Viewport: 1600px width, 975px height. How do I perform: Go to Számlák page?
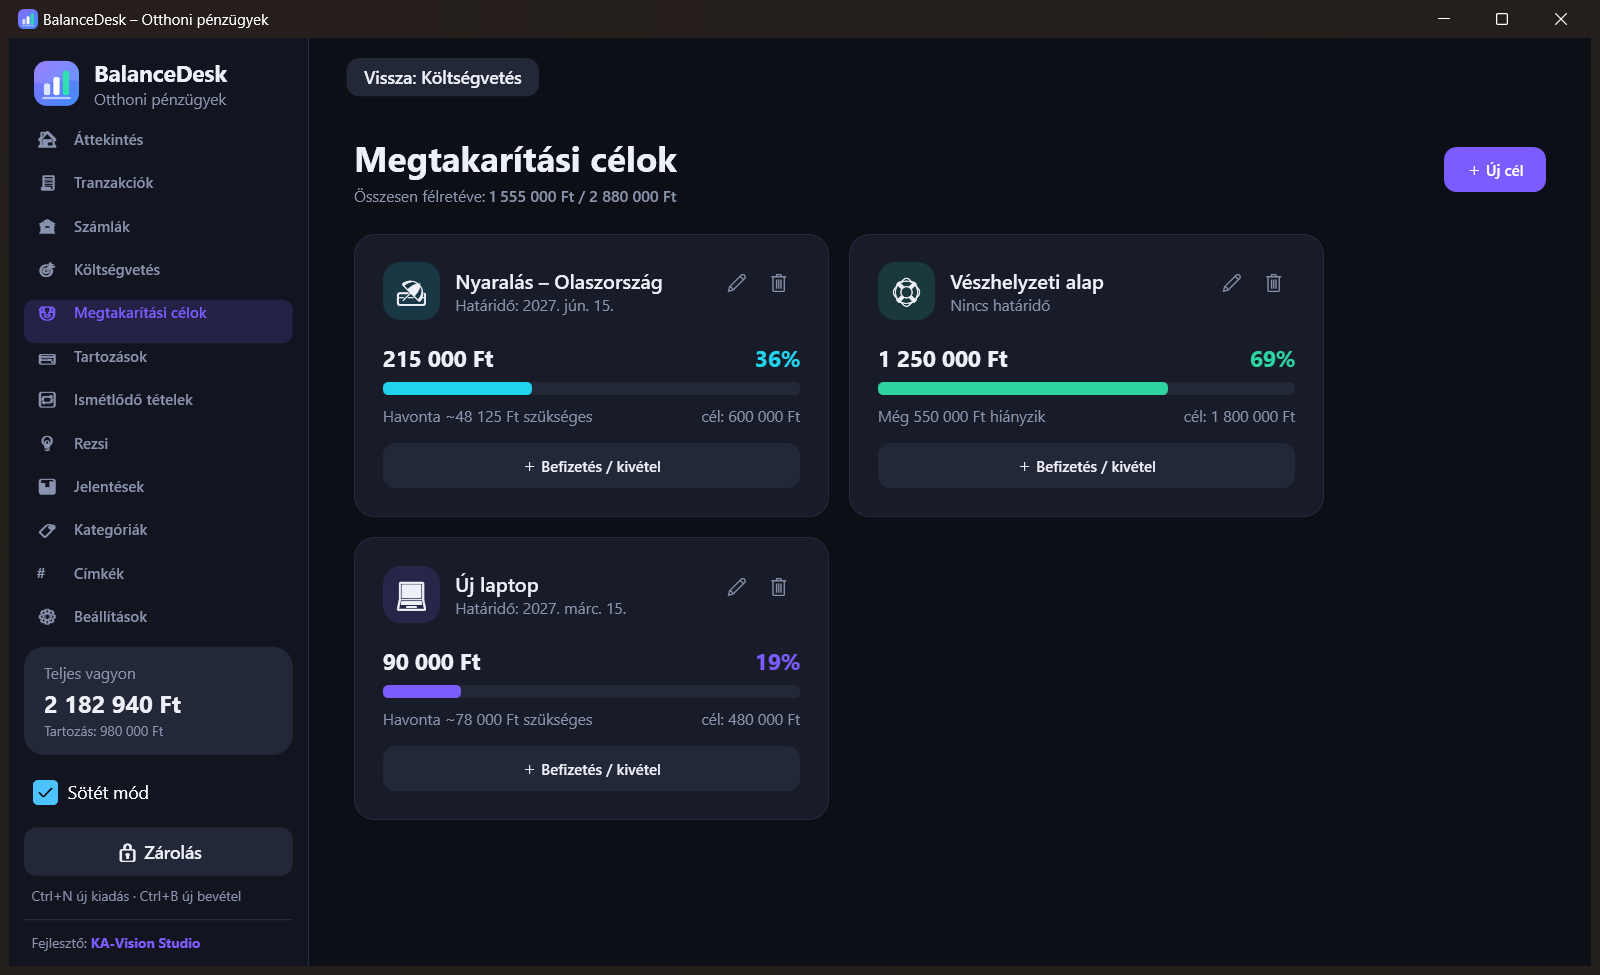pos(158,227)
